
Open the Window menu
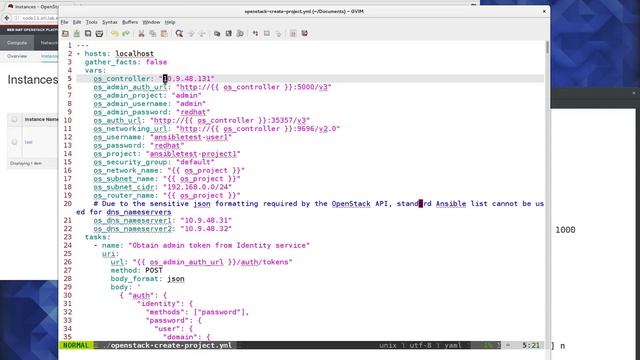pos(151,22)
